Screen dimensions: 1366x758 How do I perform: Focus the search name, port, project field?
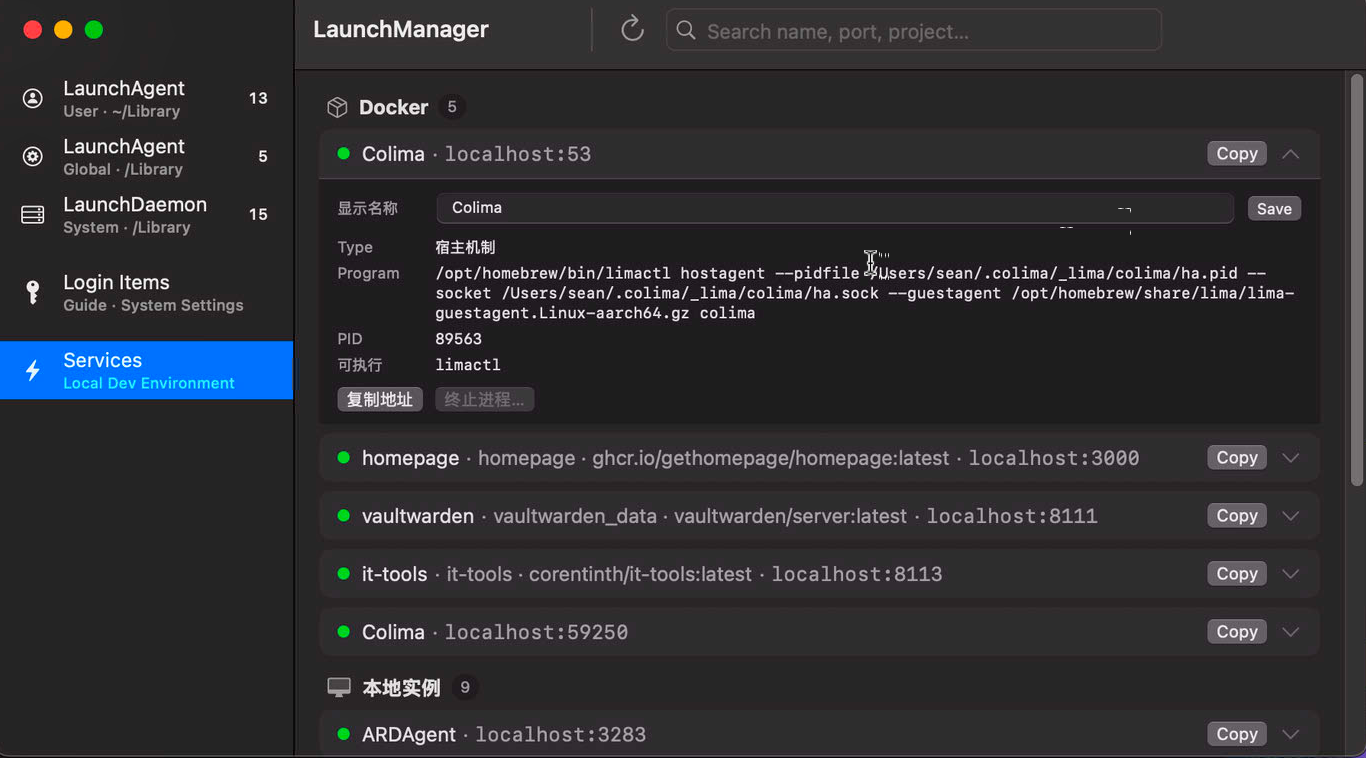[x=914, y=31]
